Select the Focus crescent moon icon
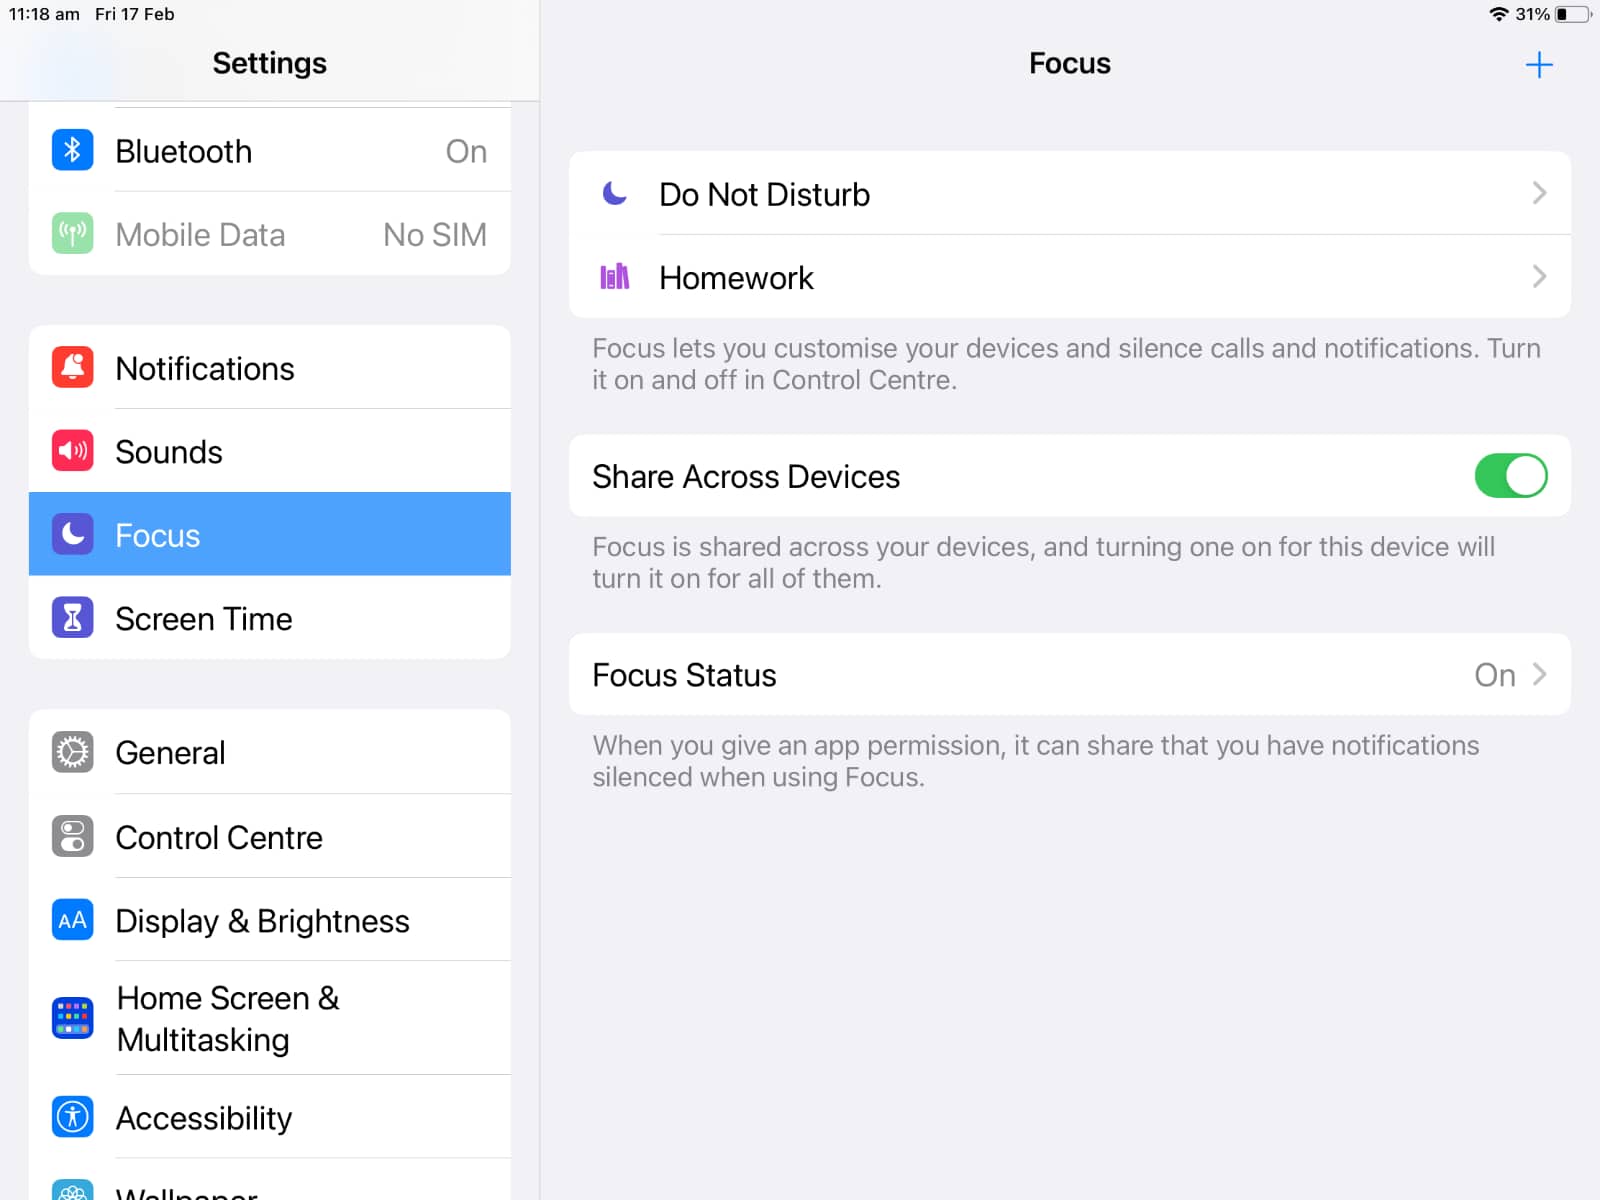Viewport: 1600px width, 1200px height. [x=71, y=534]
